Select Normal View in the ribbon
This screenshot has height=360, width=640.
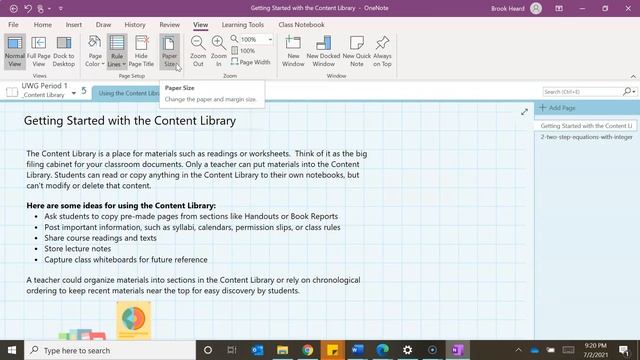(15, 51)
